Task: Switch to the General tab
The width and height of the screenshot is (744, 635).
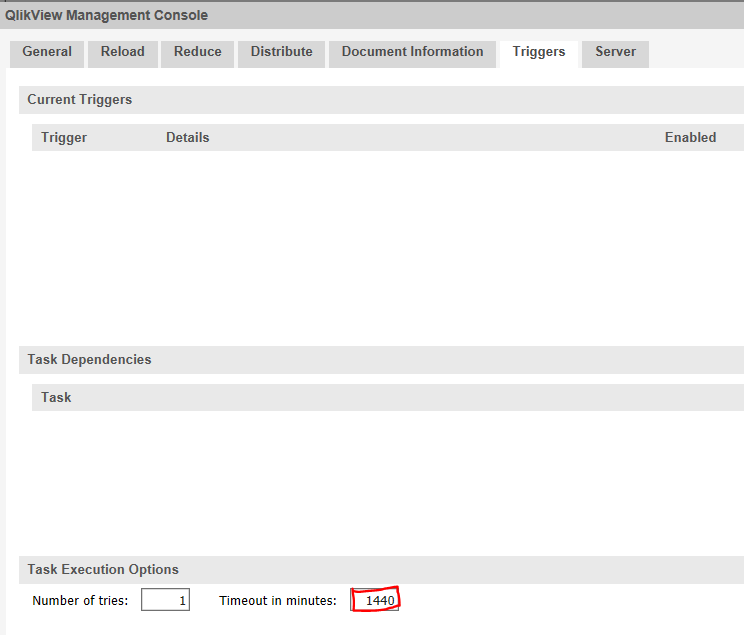Action: click(x=47, y=54)
